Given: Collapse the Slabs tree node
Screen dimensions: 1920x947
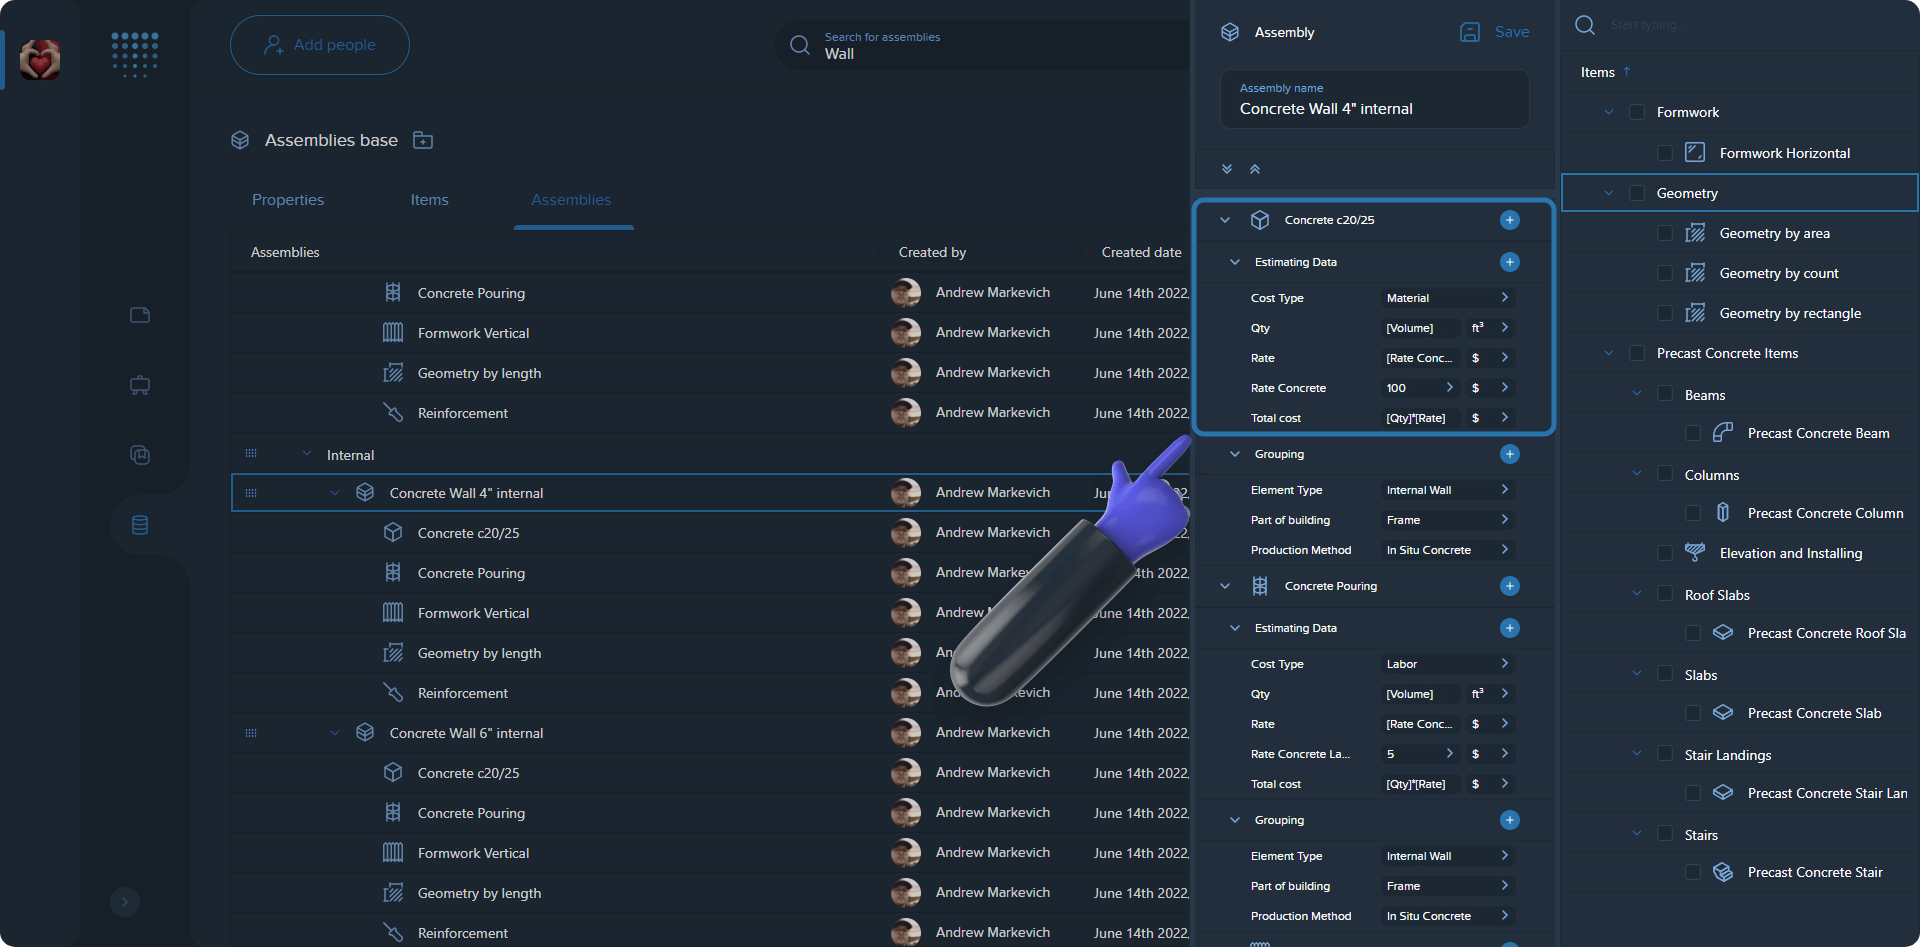Looking at the screenshot, I should pyautogui.click(x=1637, y=674).
